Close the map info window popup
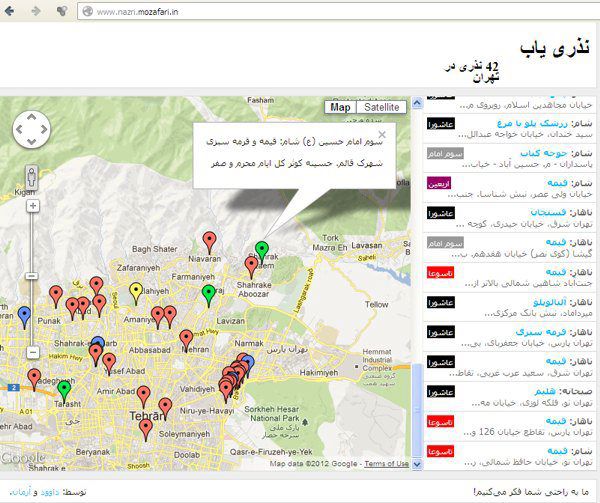The height and width of the screenshot is (503, 600). (x=382, y=134)
